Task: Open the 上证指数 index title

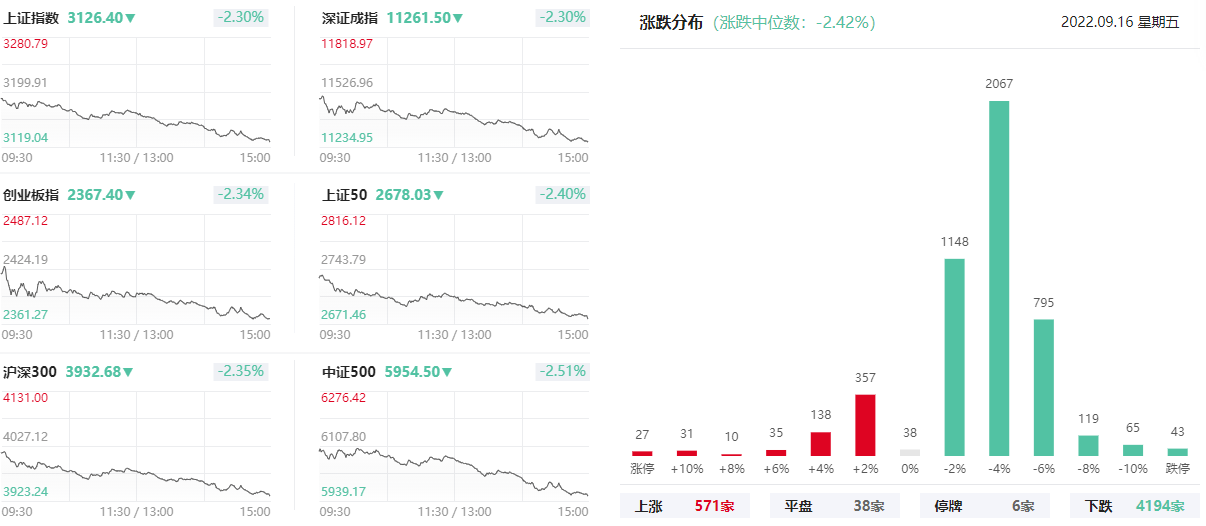Action: click(32, 18)
